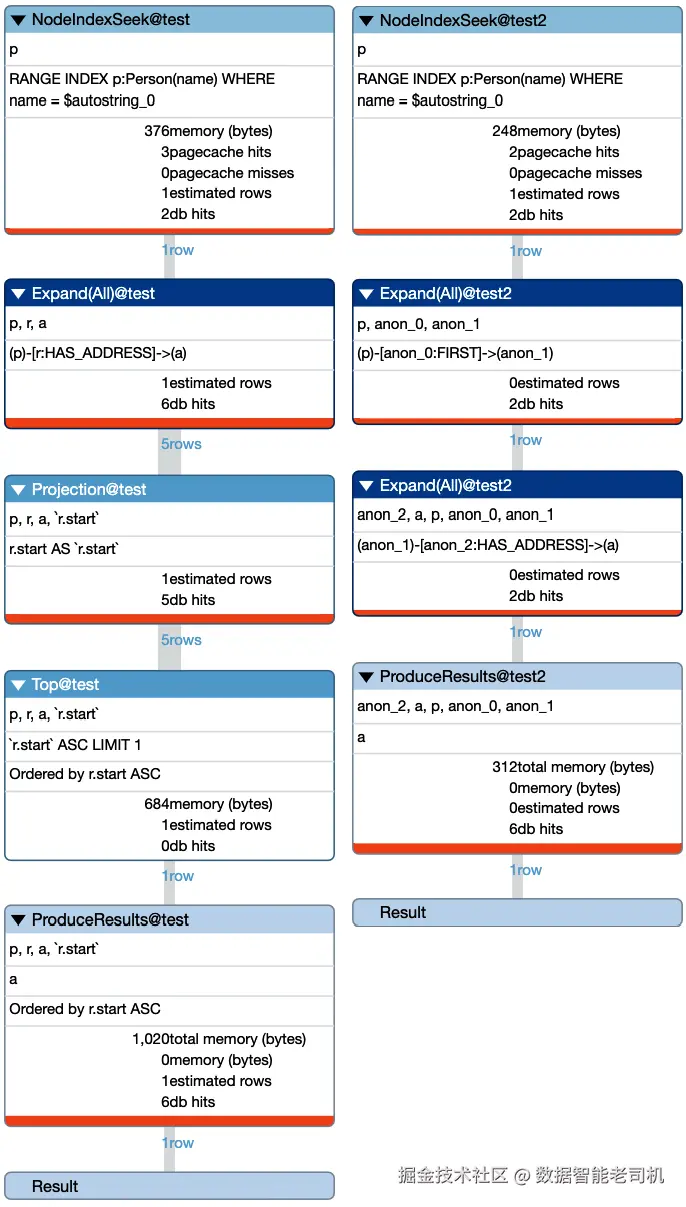Click the 5 rows label above Projection@test
The image size is (686, 1207).
click(x=181, y=444)
